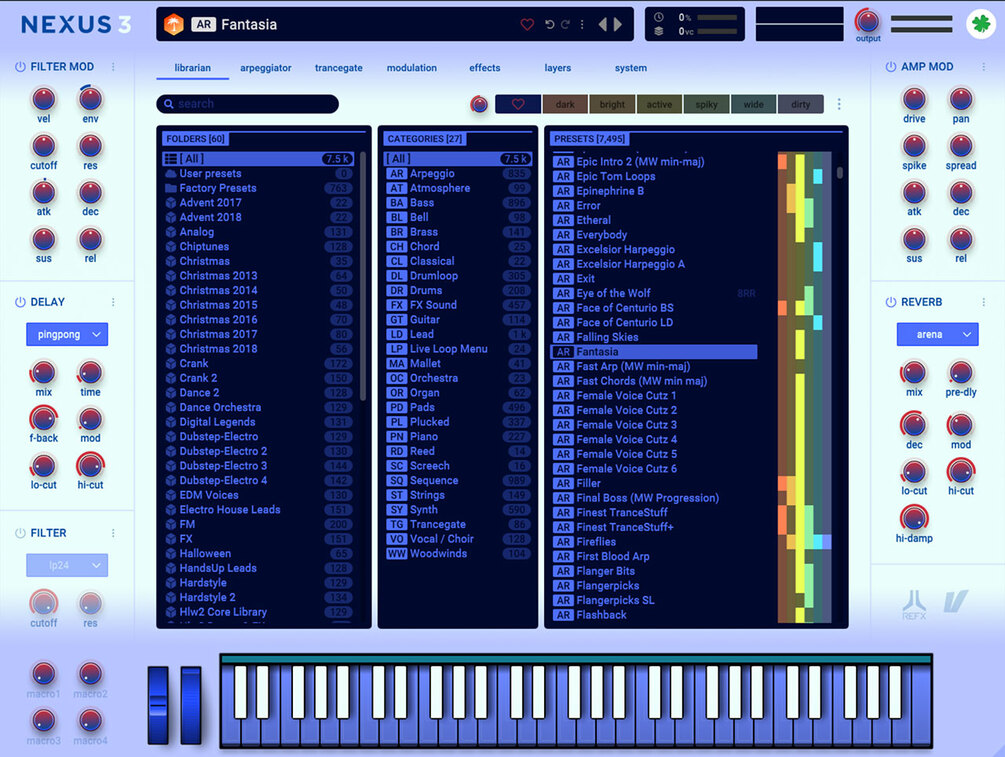1005x757 pixels.
Task: Click the BA badge beside the Bass category
Action: 397,203
